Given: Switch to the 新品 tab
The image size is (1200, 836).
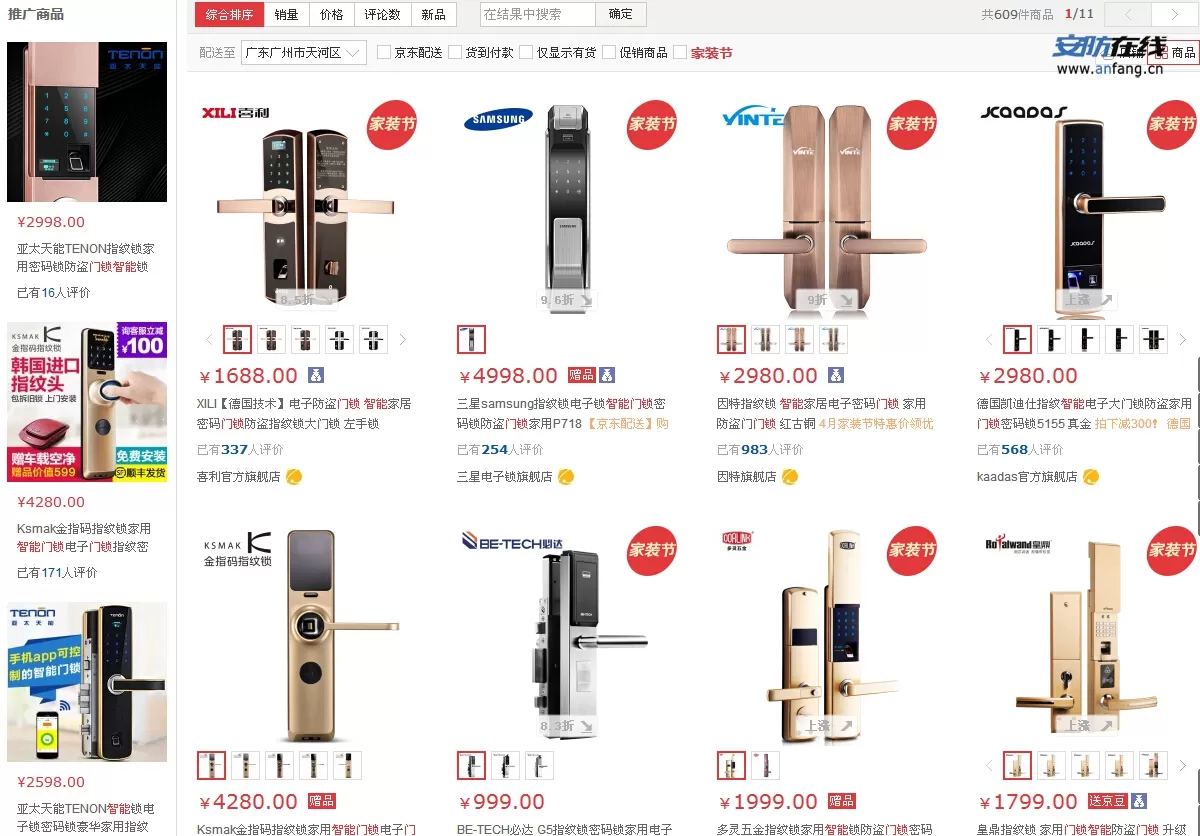Looking at the screenshot, I should pos(433,14).
